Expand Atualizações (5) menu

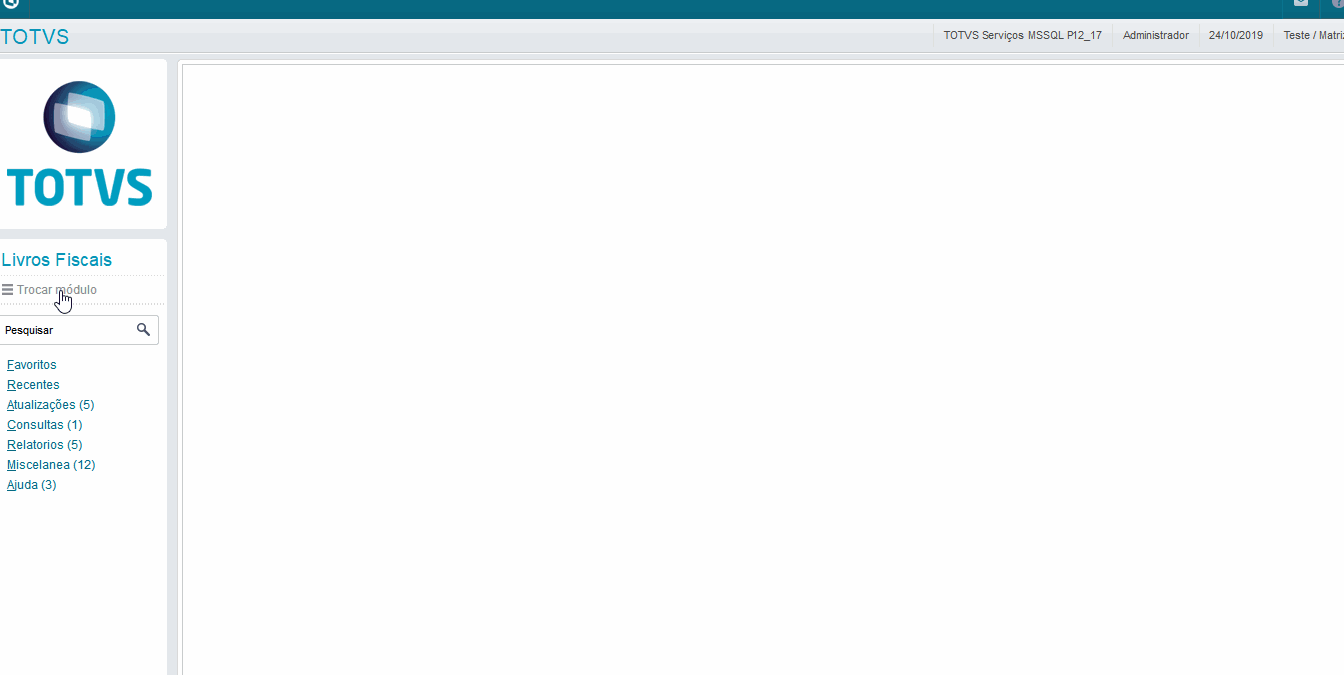tap(50, 405)
